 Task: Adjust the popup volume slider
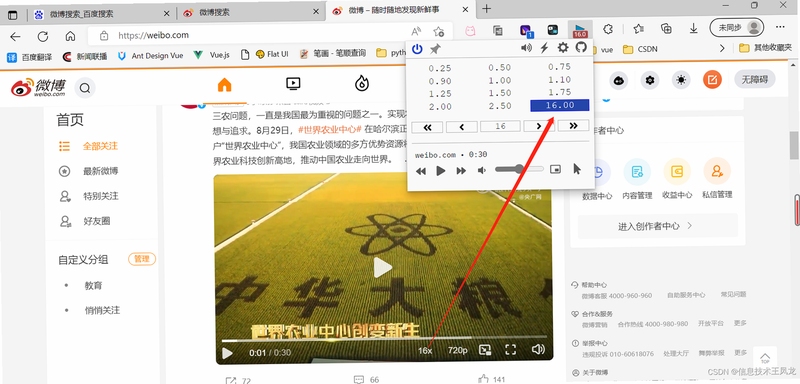click(x=519, y=169)
